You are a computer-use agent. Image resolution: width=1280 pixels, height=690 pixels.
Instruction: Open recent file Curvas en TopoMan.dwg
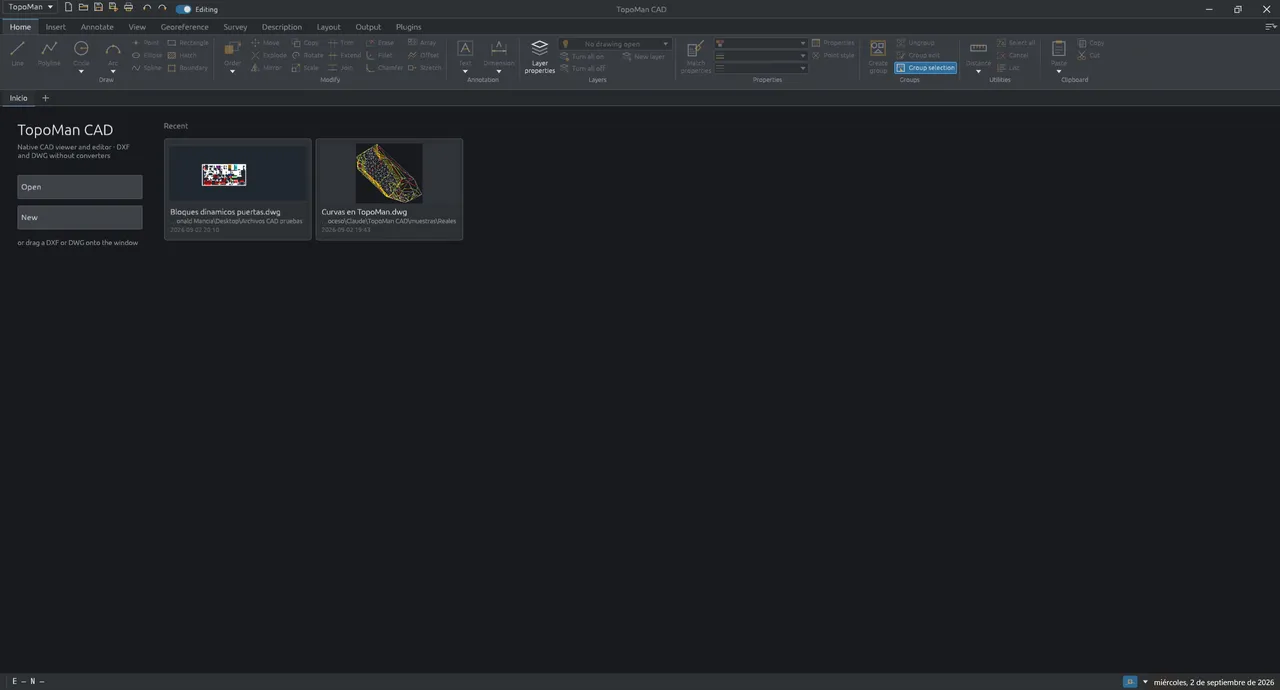click(389, 189)
